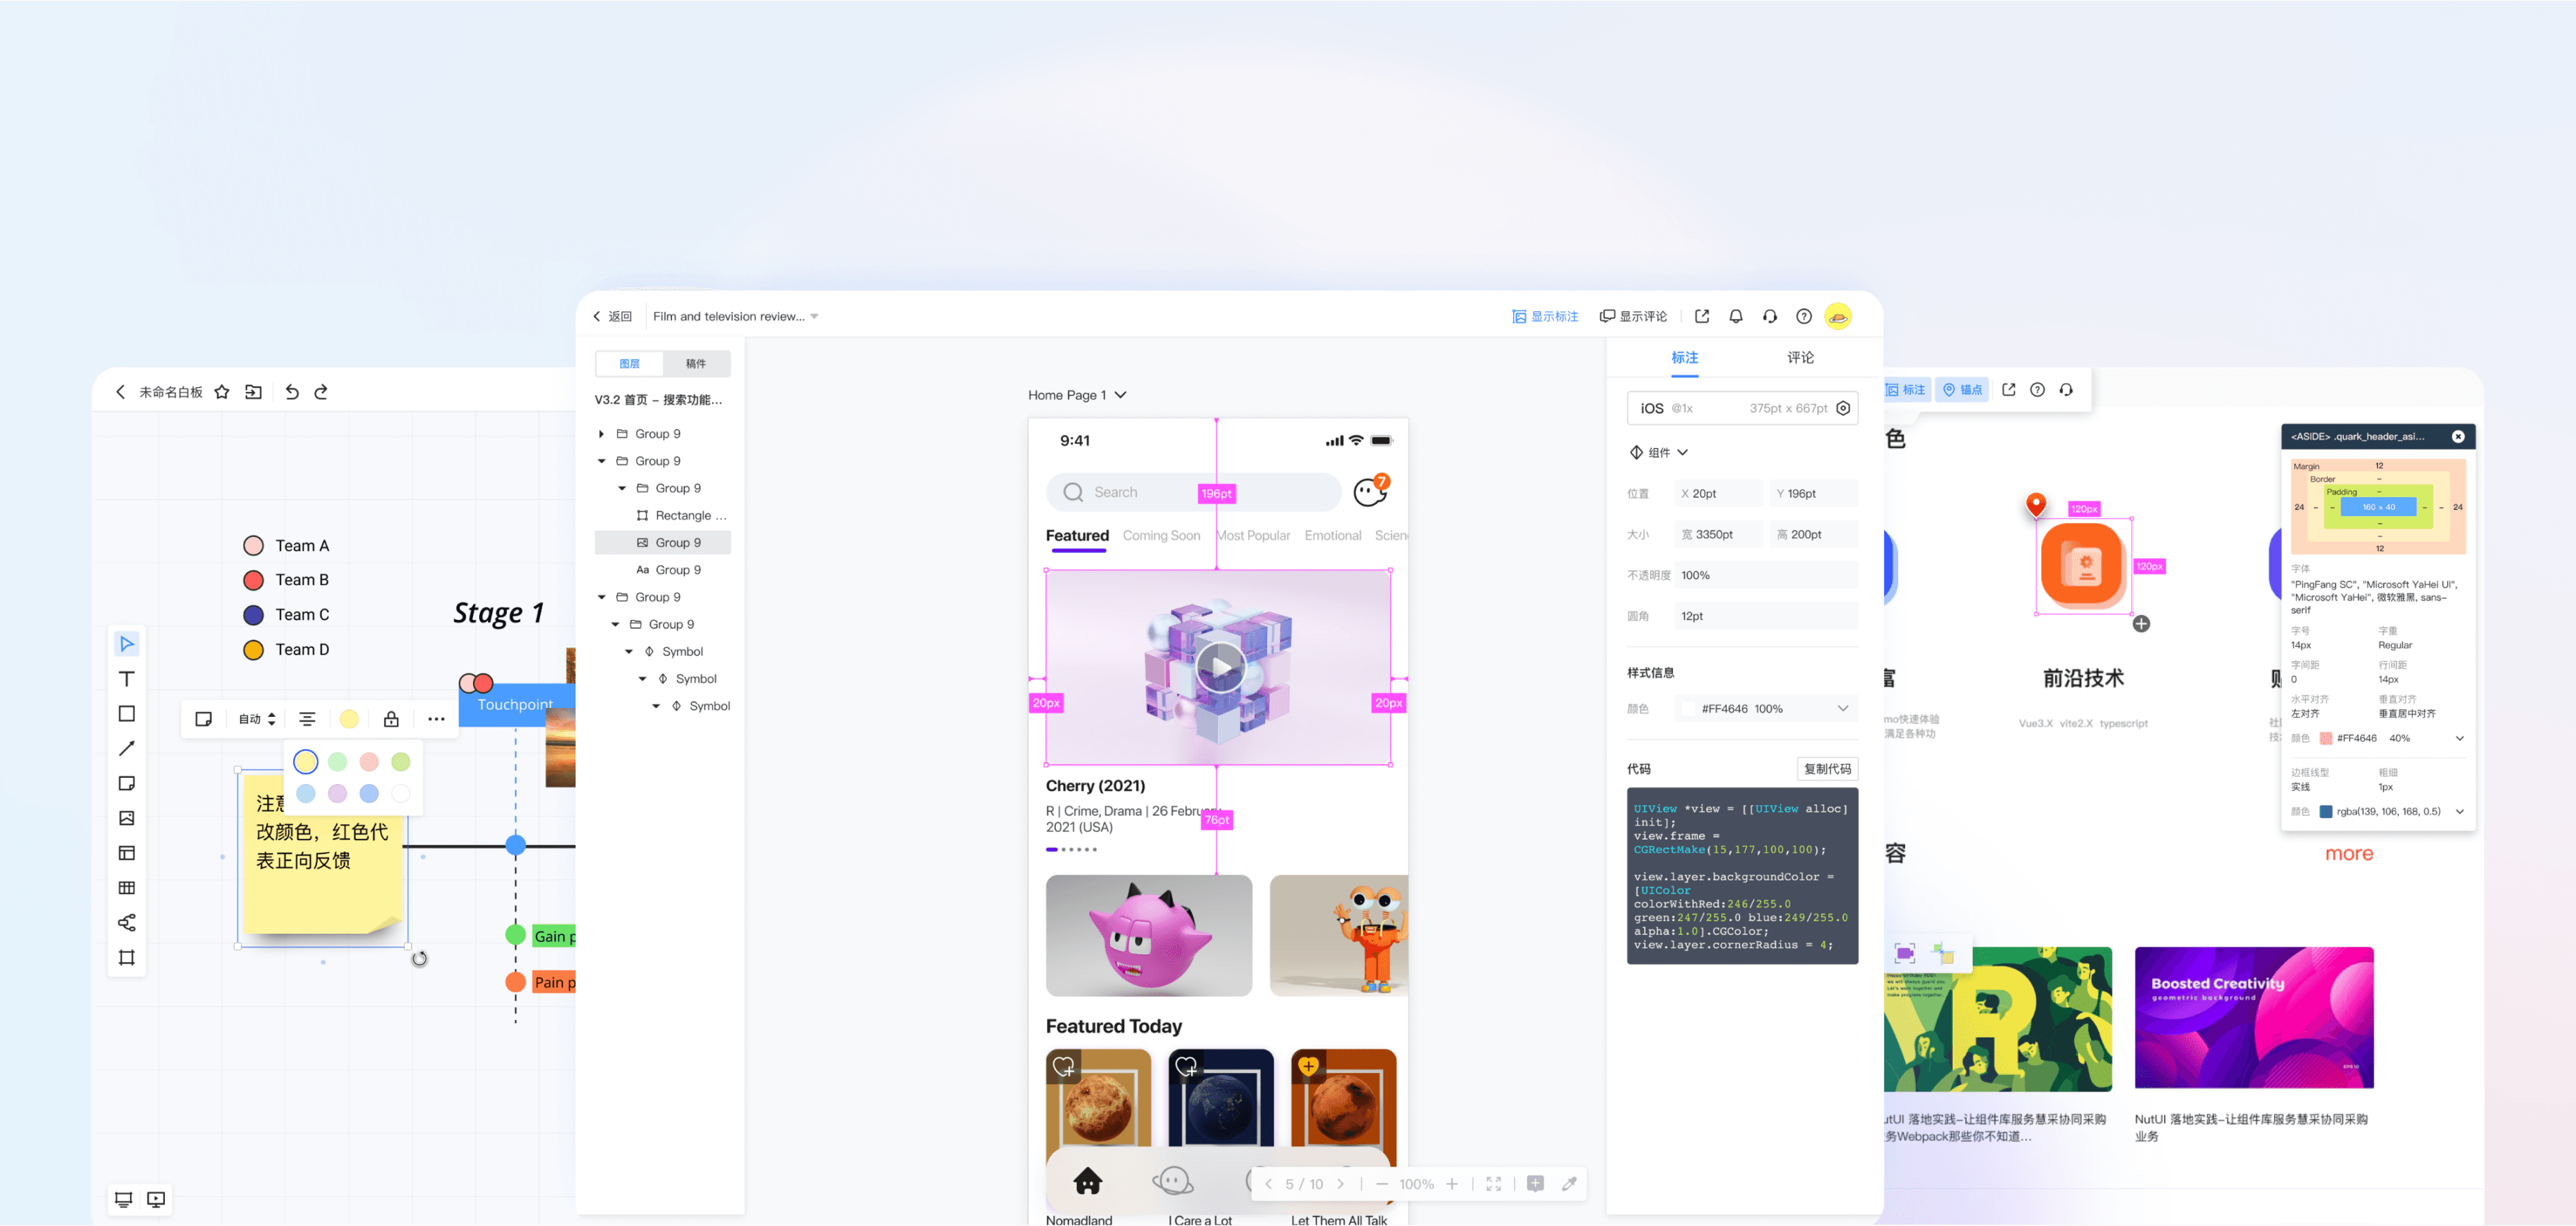Toggle 显示评论 comments display

point(1633,316)
